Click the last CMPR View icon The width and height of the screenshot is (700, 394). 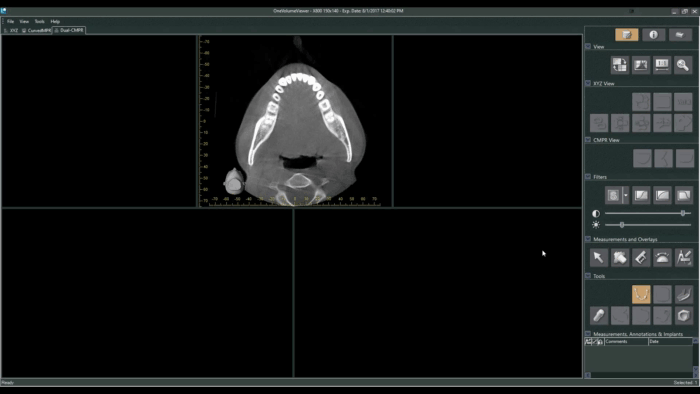(684, 158)
